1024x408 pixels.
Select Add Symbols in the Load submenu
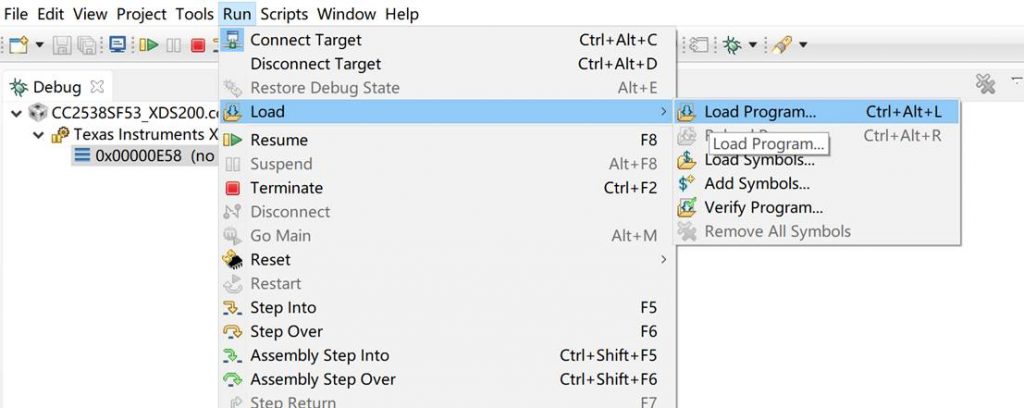(x=756, y=184)
